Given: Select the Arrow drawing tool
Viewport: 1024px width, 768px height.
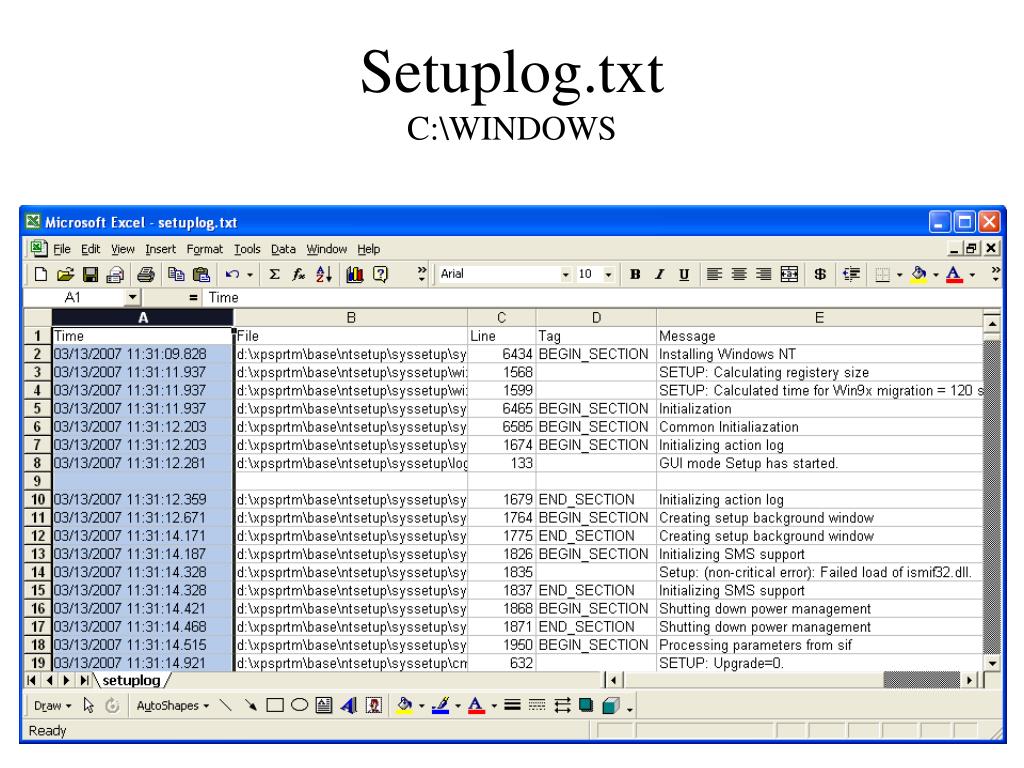Looking at the screenshot, I should [x=250, y=705].
